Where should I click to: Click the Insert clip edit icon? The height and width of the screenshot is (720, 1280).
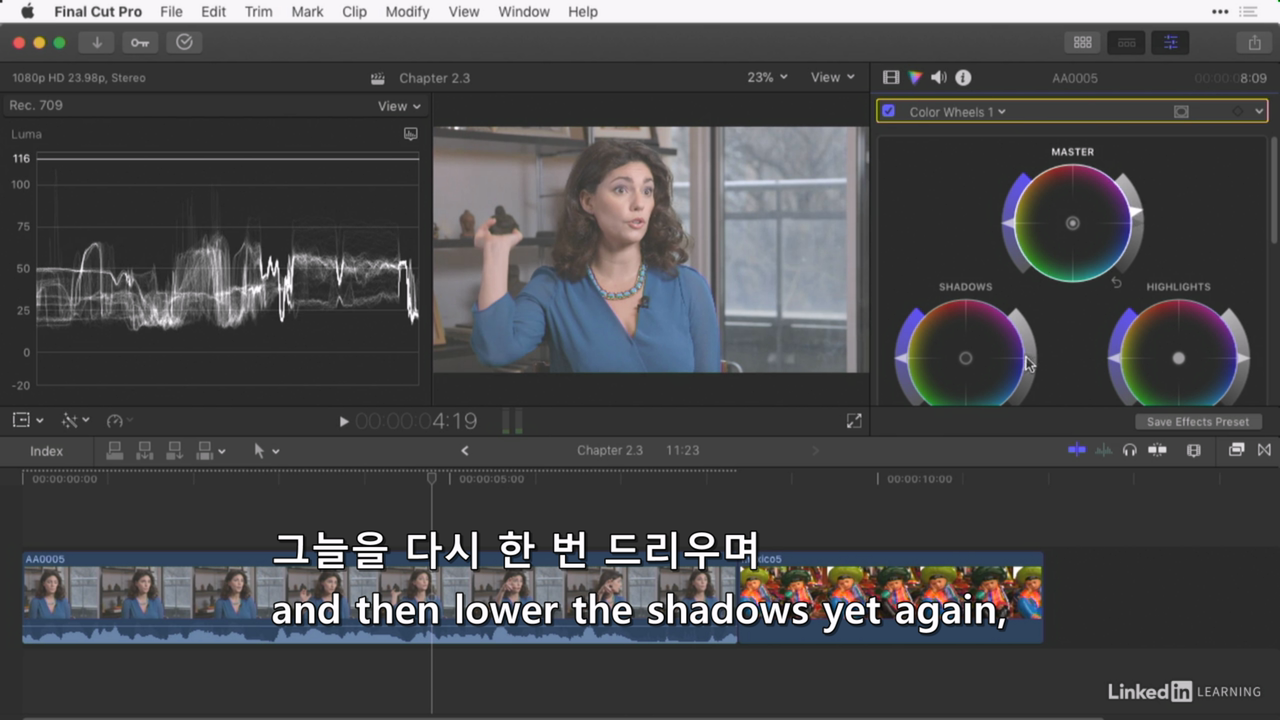tap(145, 451)
